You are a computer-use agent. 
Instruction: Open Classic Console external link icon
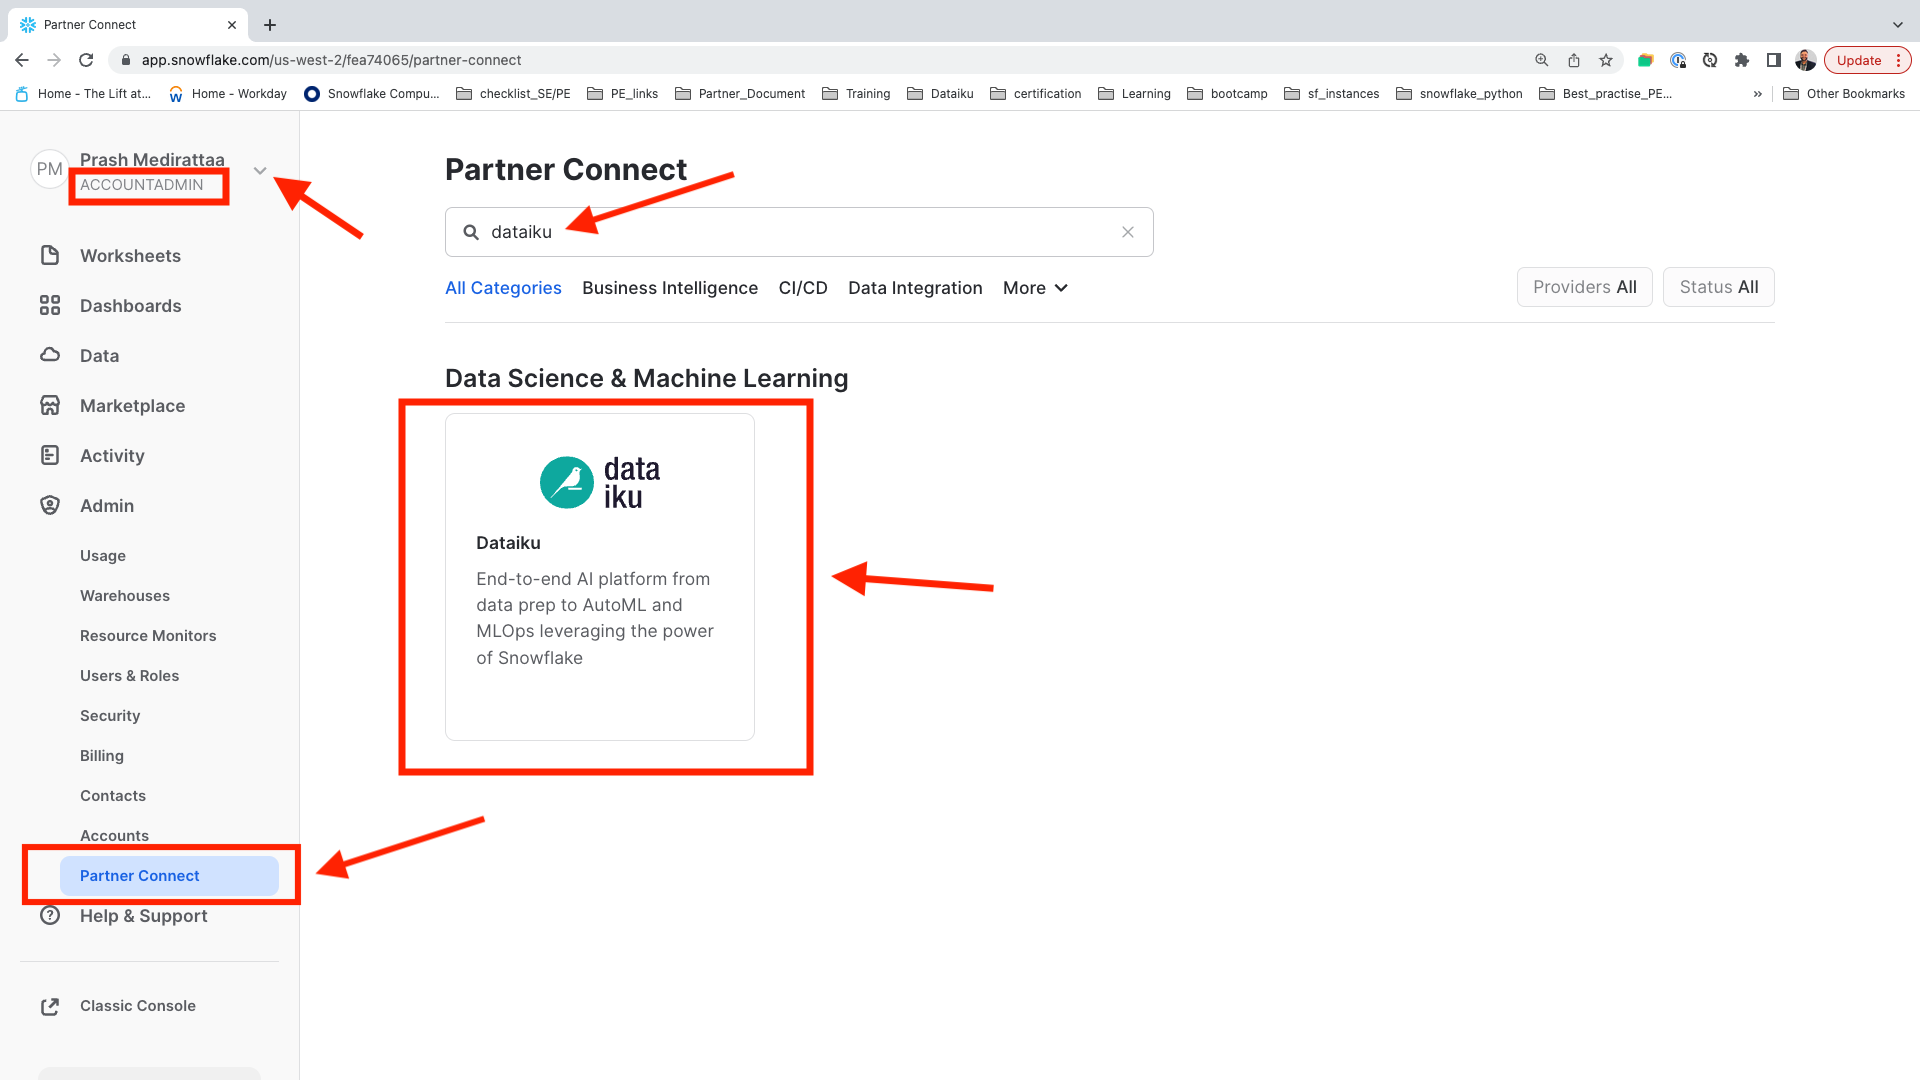click(x=50, y=1006)
